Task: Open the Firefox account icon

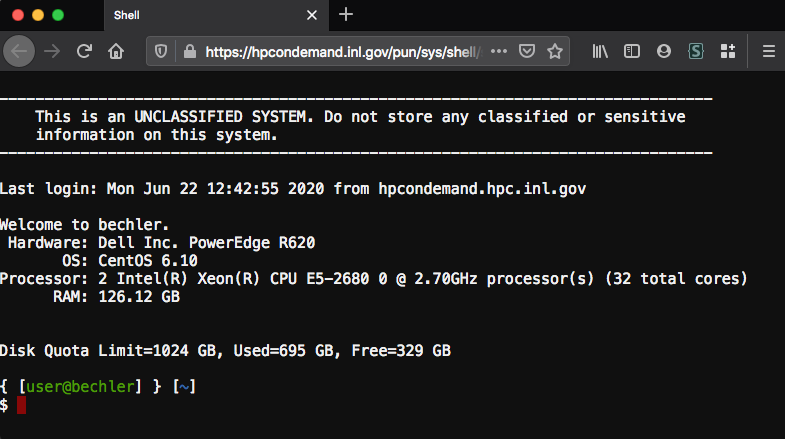Action: (x=664, y=51)
